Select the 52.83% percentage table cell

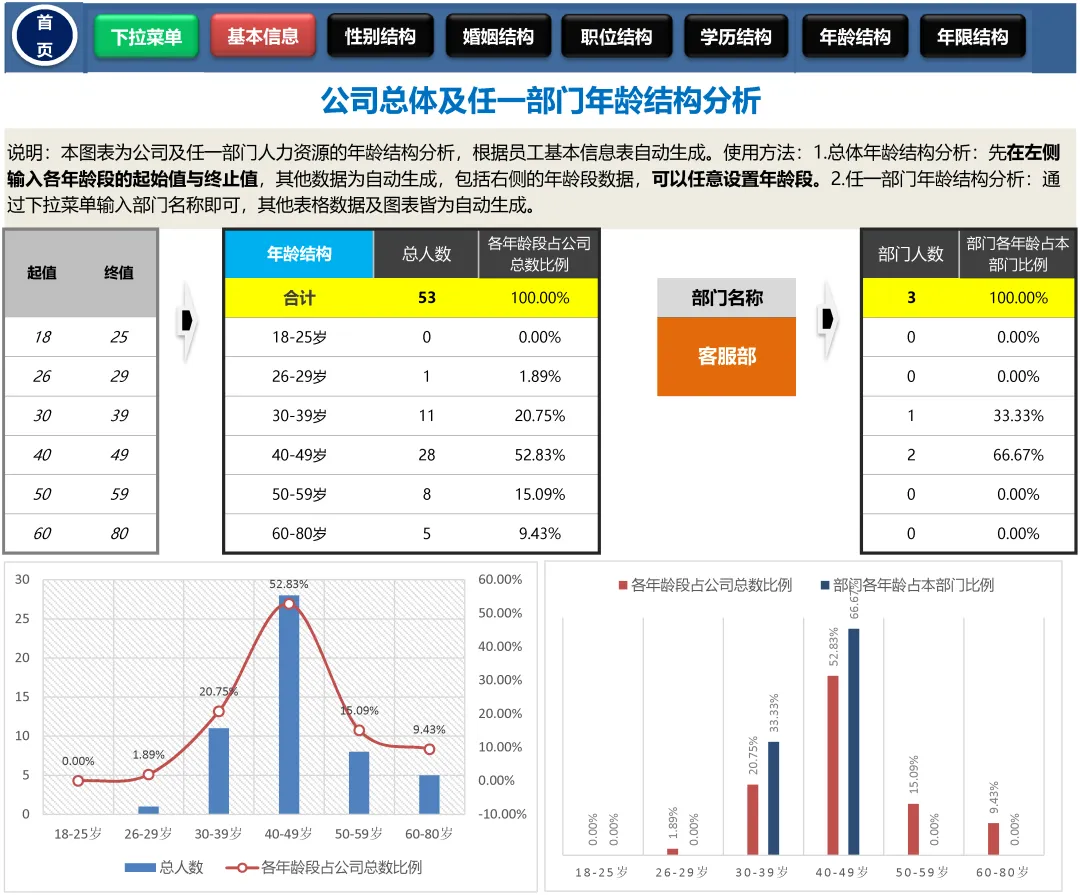[539, 455]
